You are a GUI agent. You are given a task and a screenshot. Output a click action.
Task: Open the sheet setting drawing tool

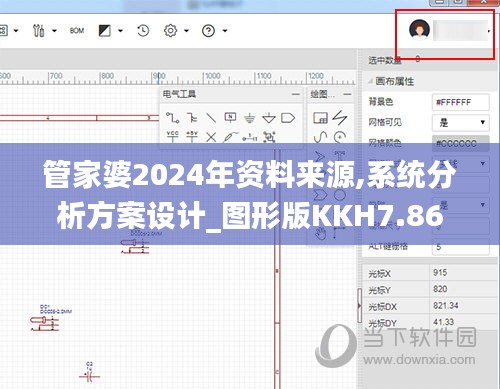click(x=320, y=118)
